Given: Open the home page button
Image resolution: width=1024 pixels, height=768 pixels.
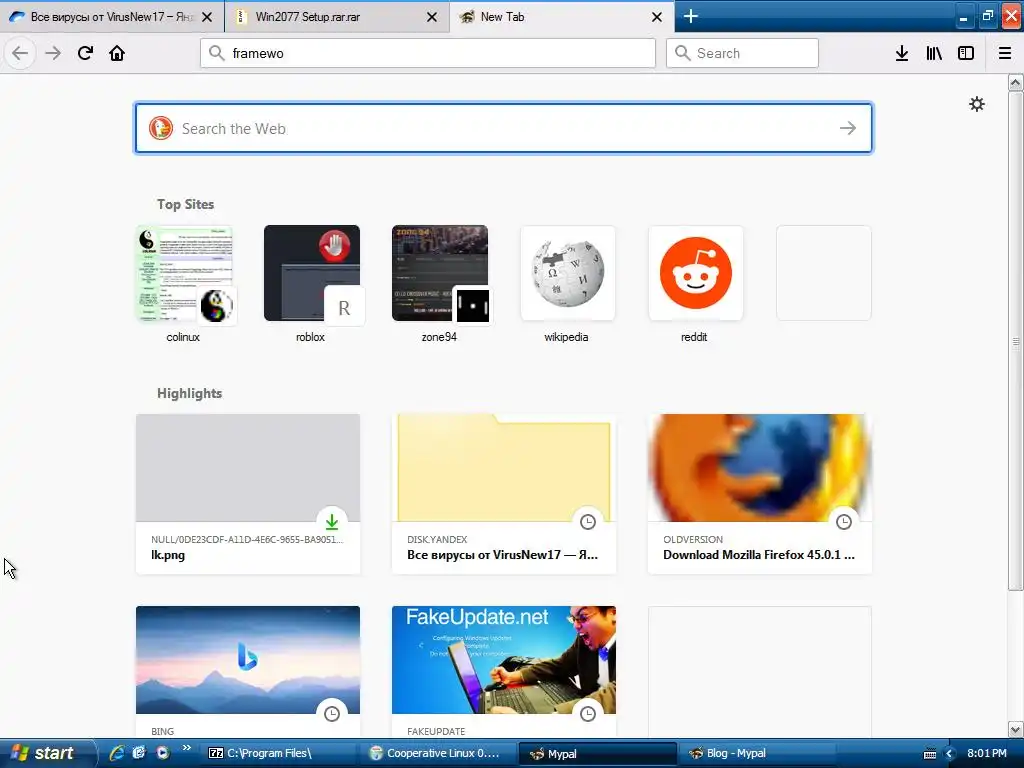Looking at the screenshot, I should (117, 53).
